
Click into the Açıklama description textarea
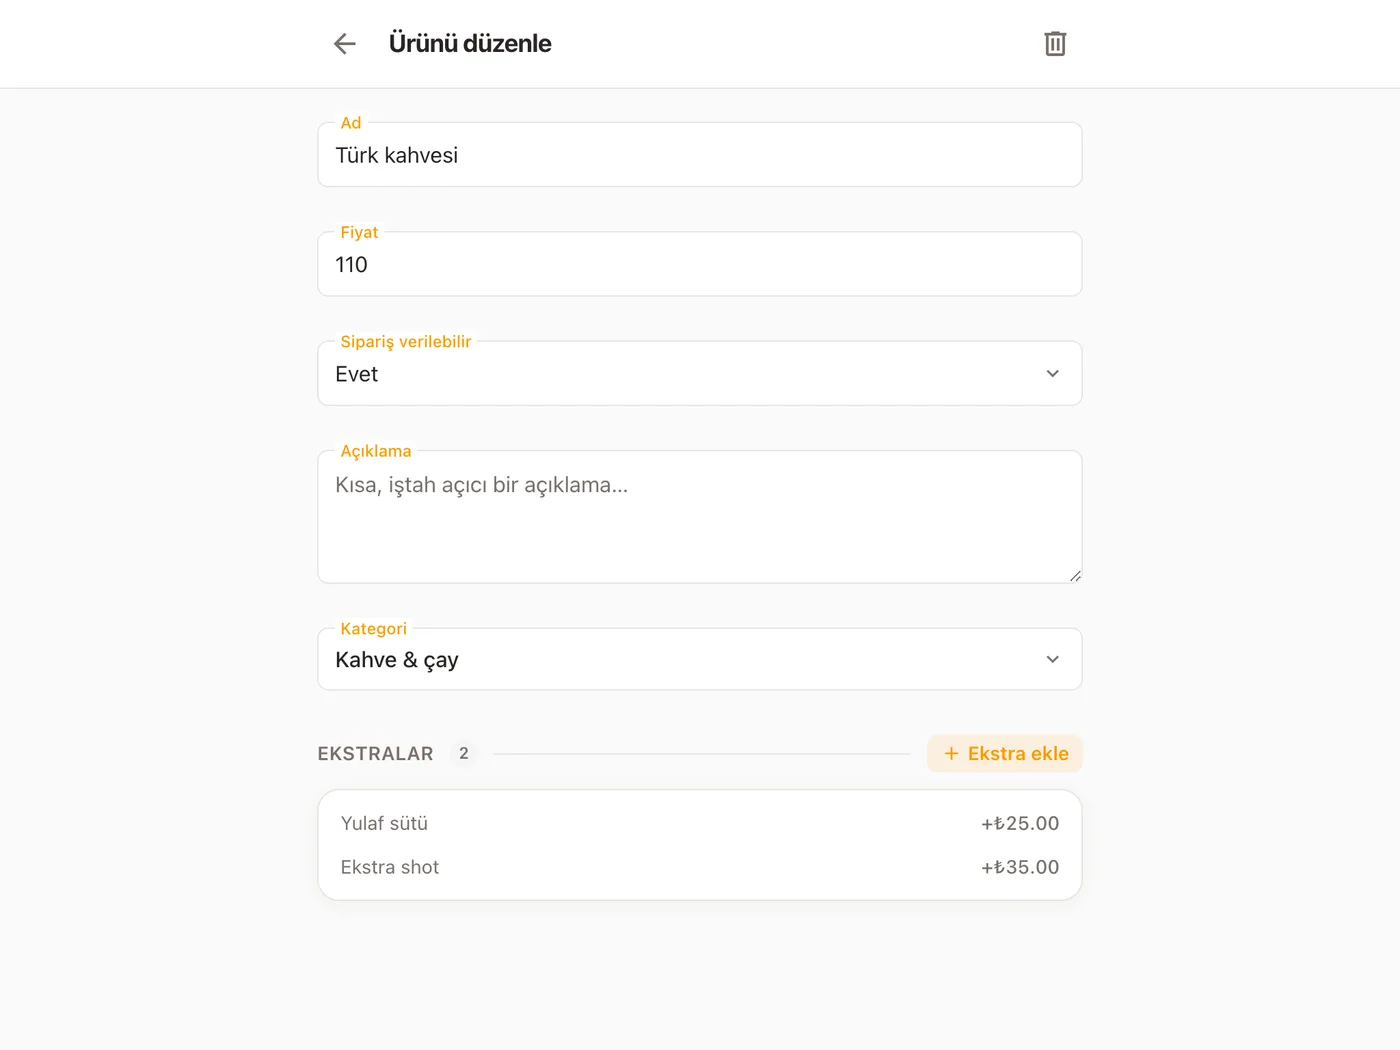[700, 517]
